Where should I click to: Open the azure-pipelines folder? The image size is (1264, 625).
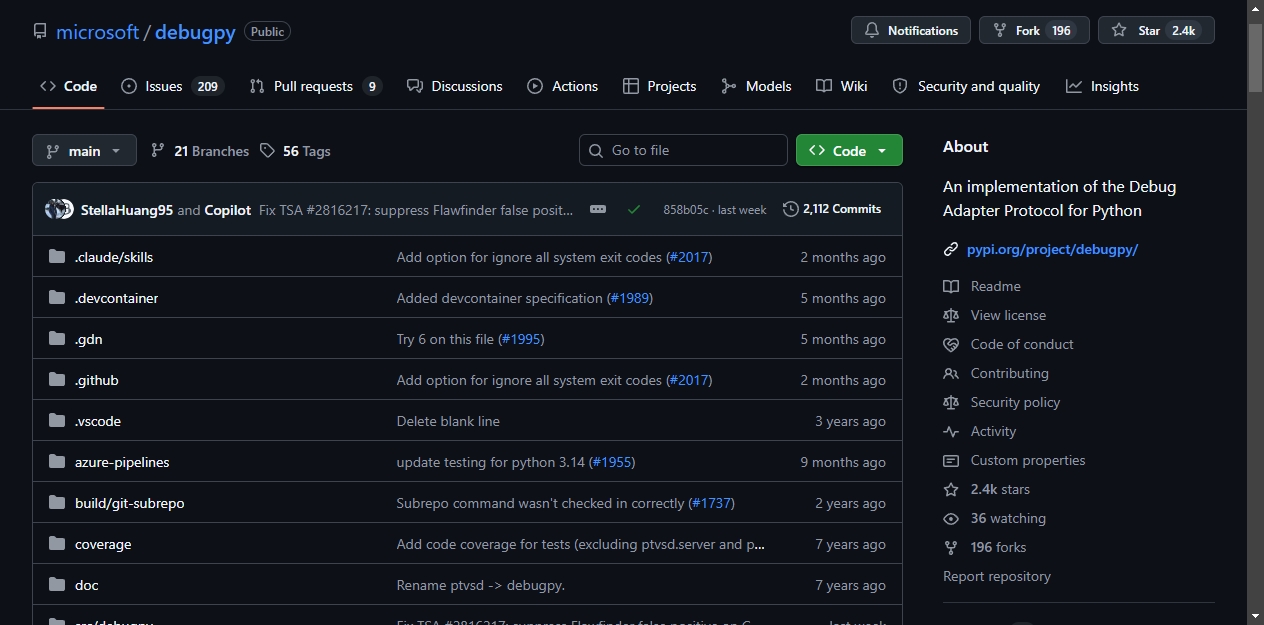pyautogui.click(x=122, y=462)
